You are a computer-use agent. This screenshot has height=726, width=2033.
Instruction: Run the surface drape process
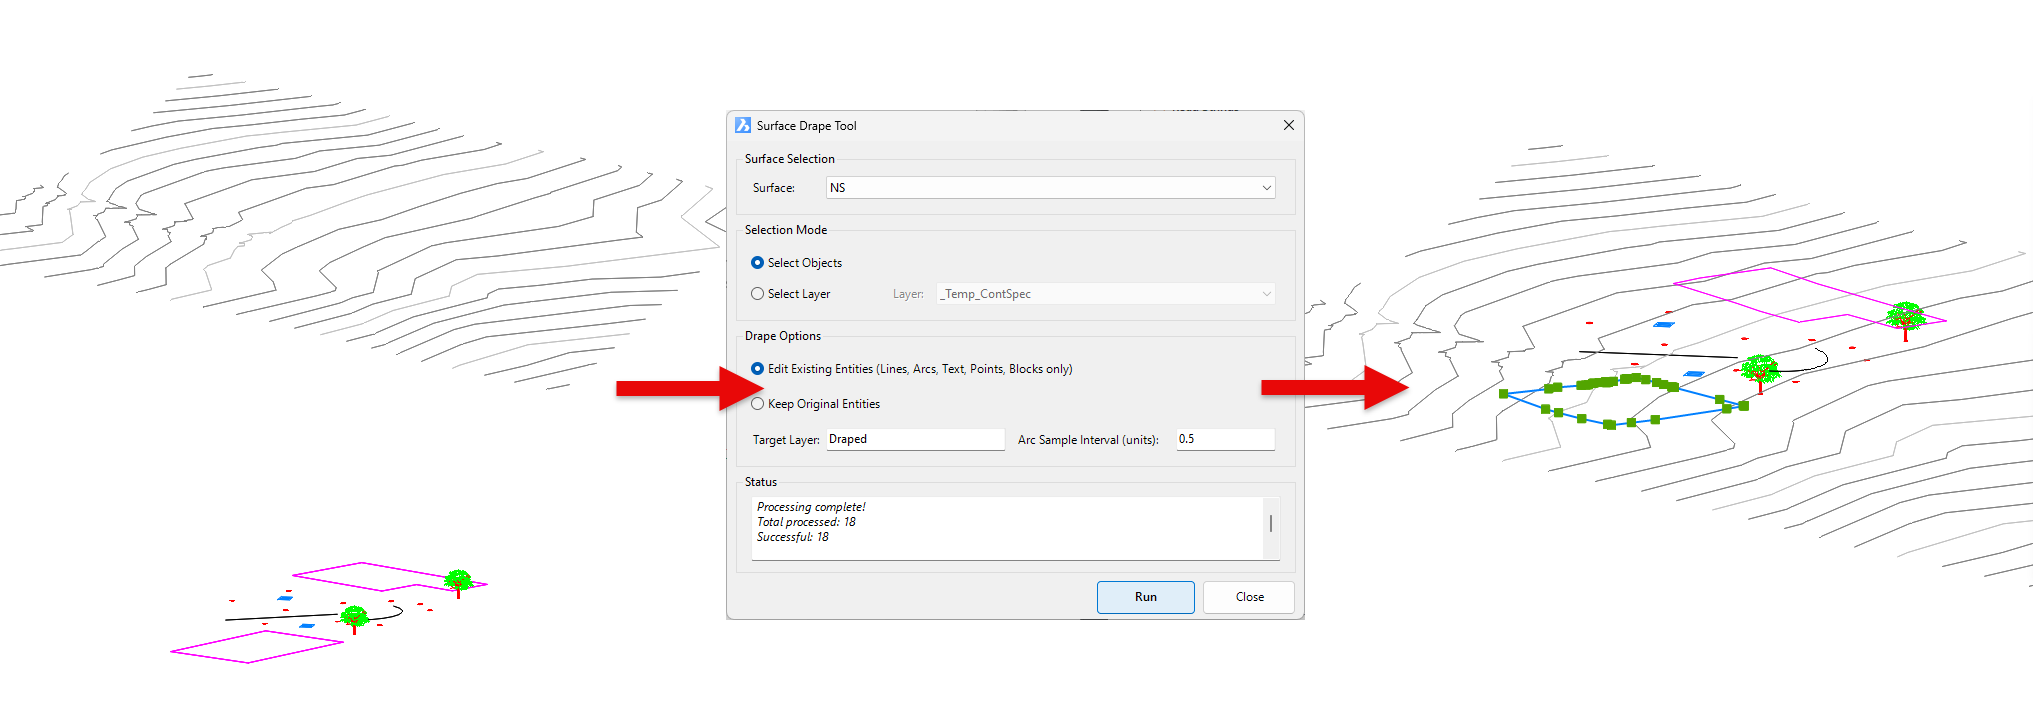coord(1146,597)
